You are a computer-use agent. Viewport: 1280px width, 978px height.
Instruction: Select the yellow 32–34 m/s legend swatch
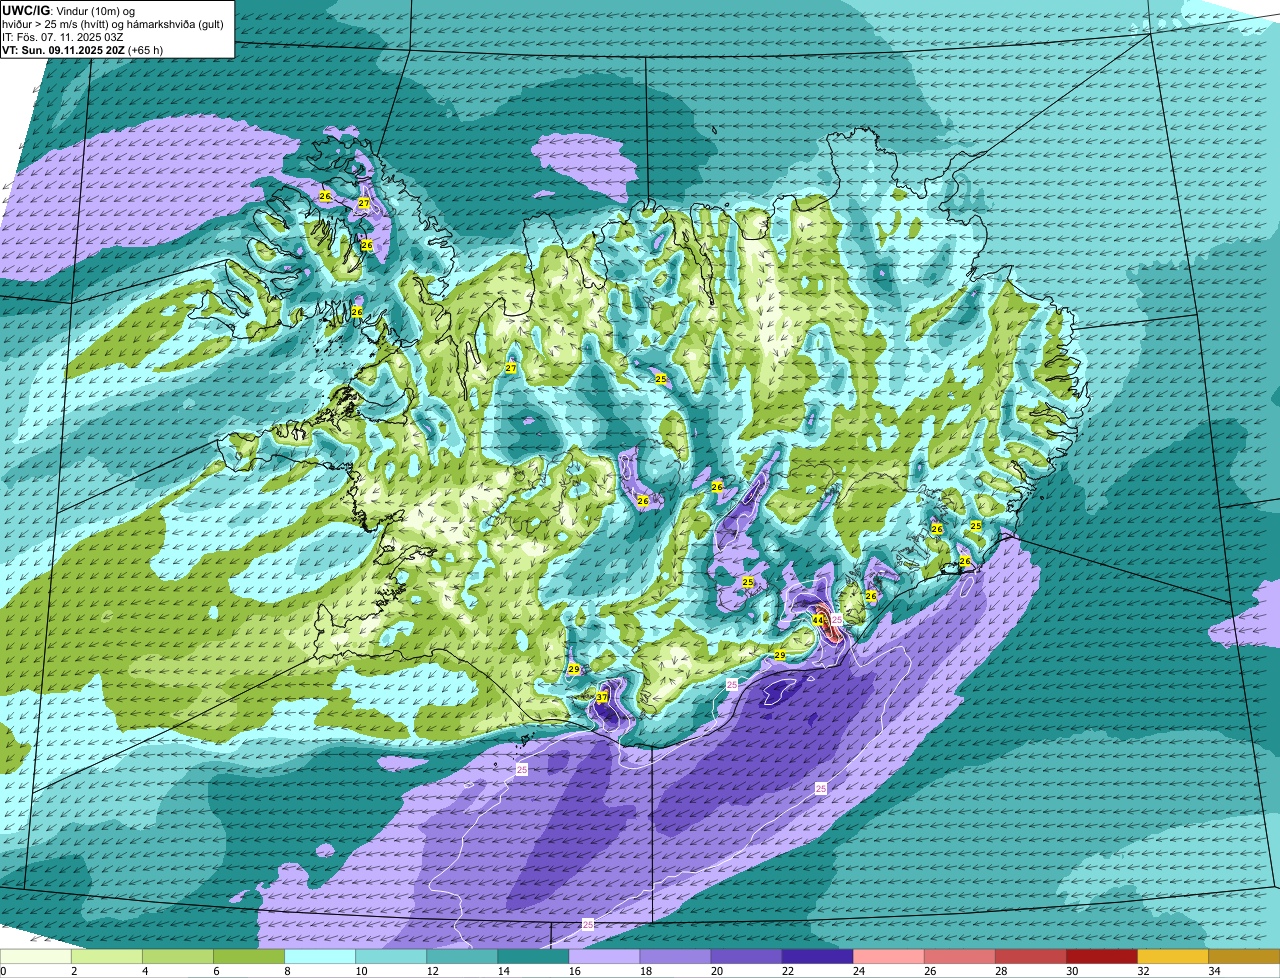(x=1172, y=957)
